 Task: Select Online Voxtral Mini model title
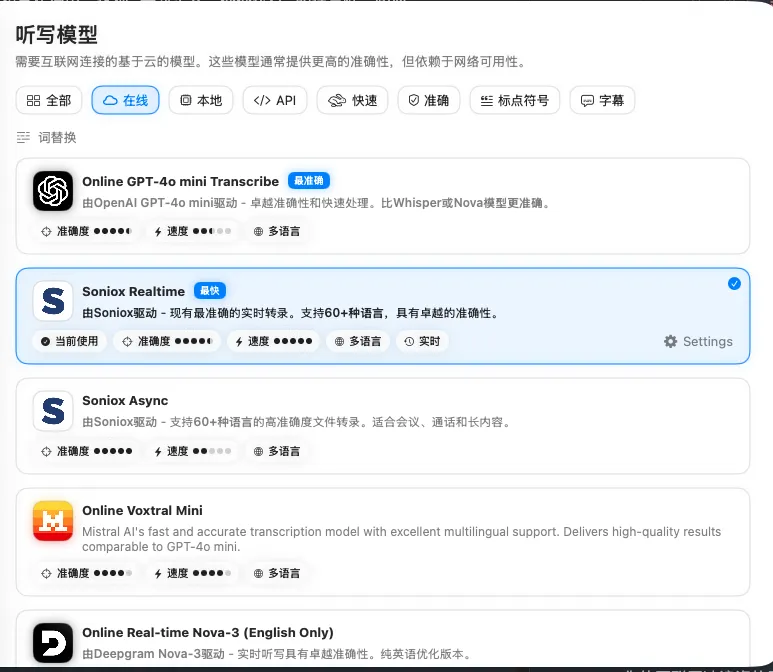pyautogui.click(x=142, y=511)
